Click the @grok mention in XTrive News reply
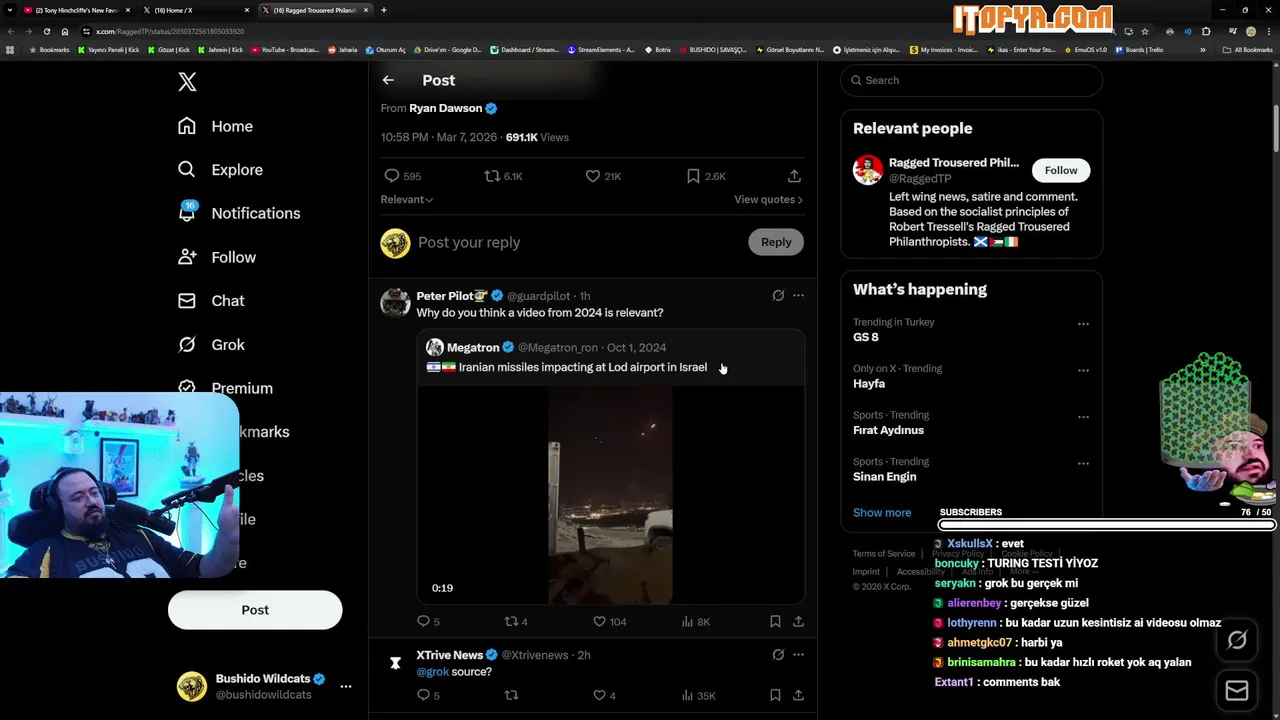Image resolution: width=1280 pixels, height=720 pixels. point(432,672)
